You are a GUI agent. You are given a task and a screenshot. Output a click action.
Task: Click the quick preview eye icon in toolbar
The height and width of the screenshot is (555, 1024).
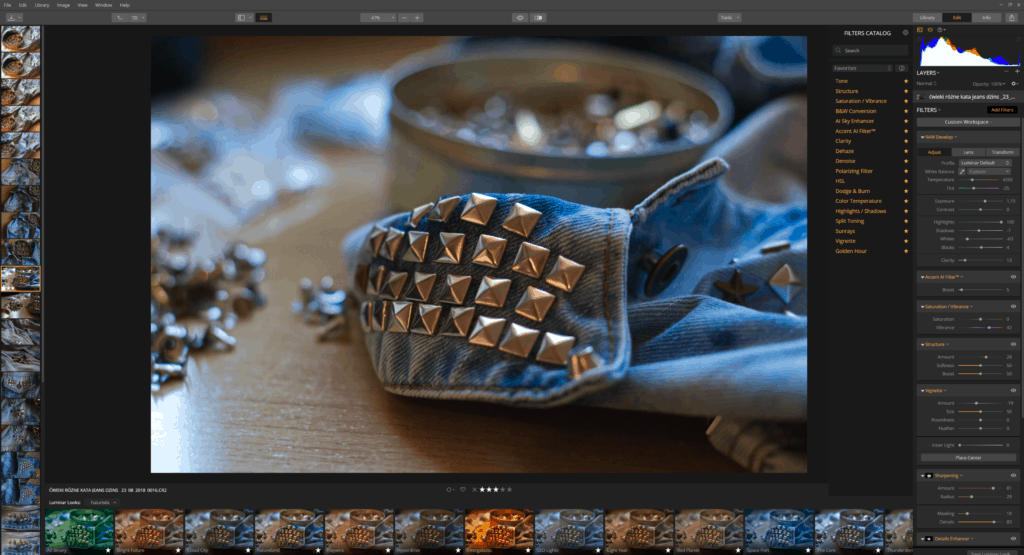(x=520, y=17)
